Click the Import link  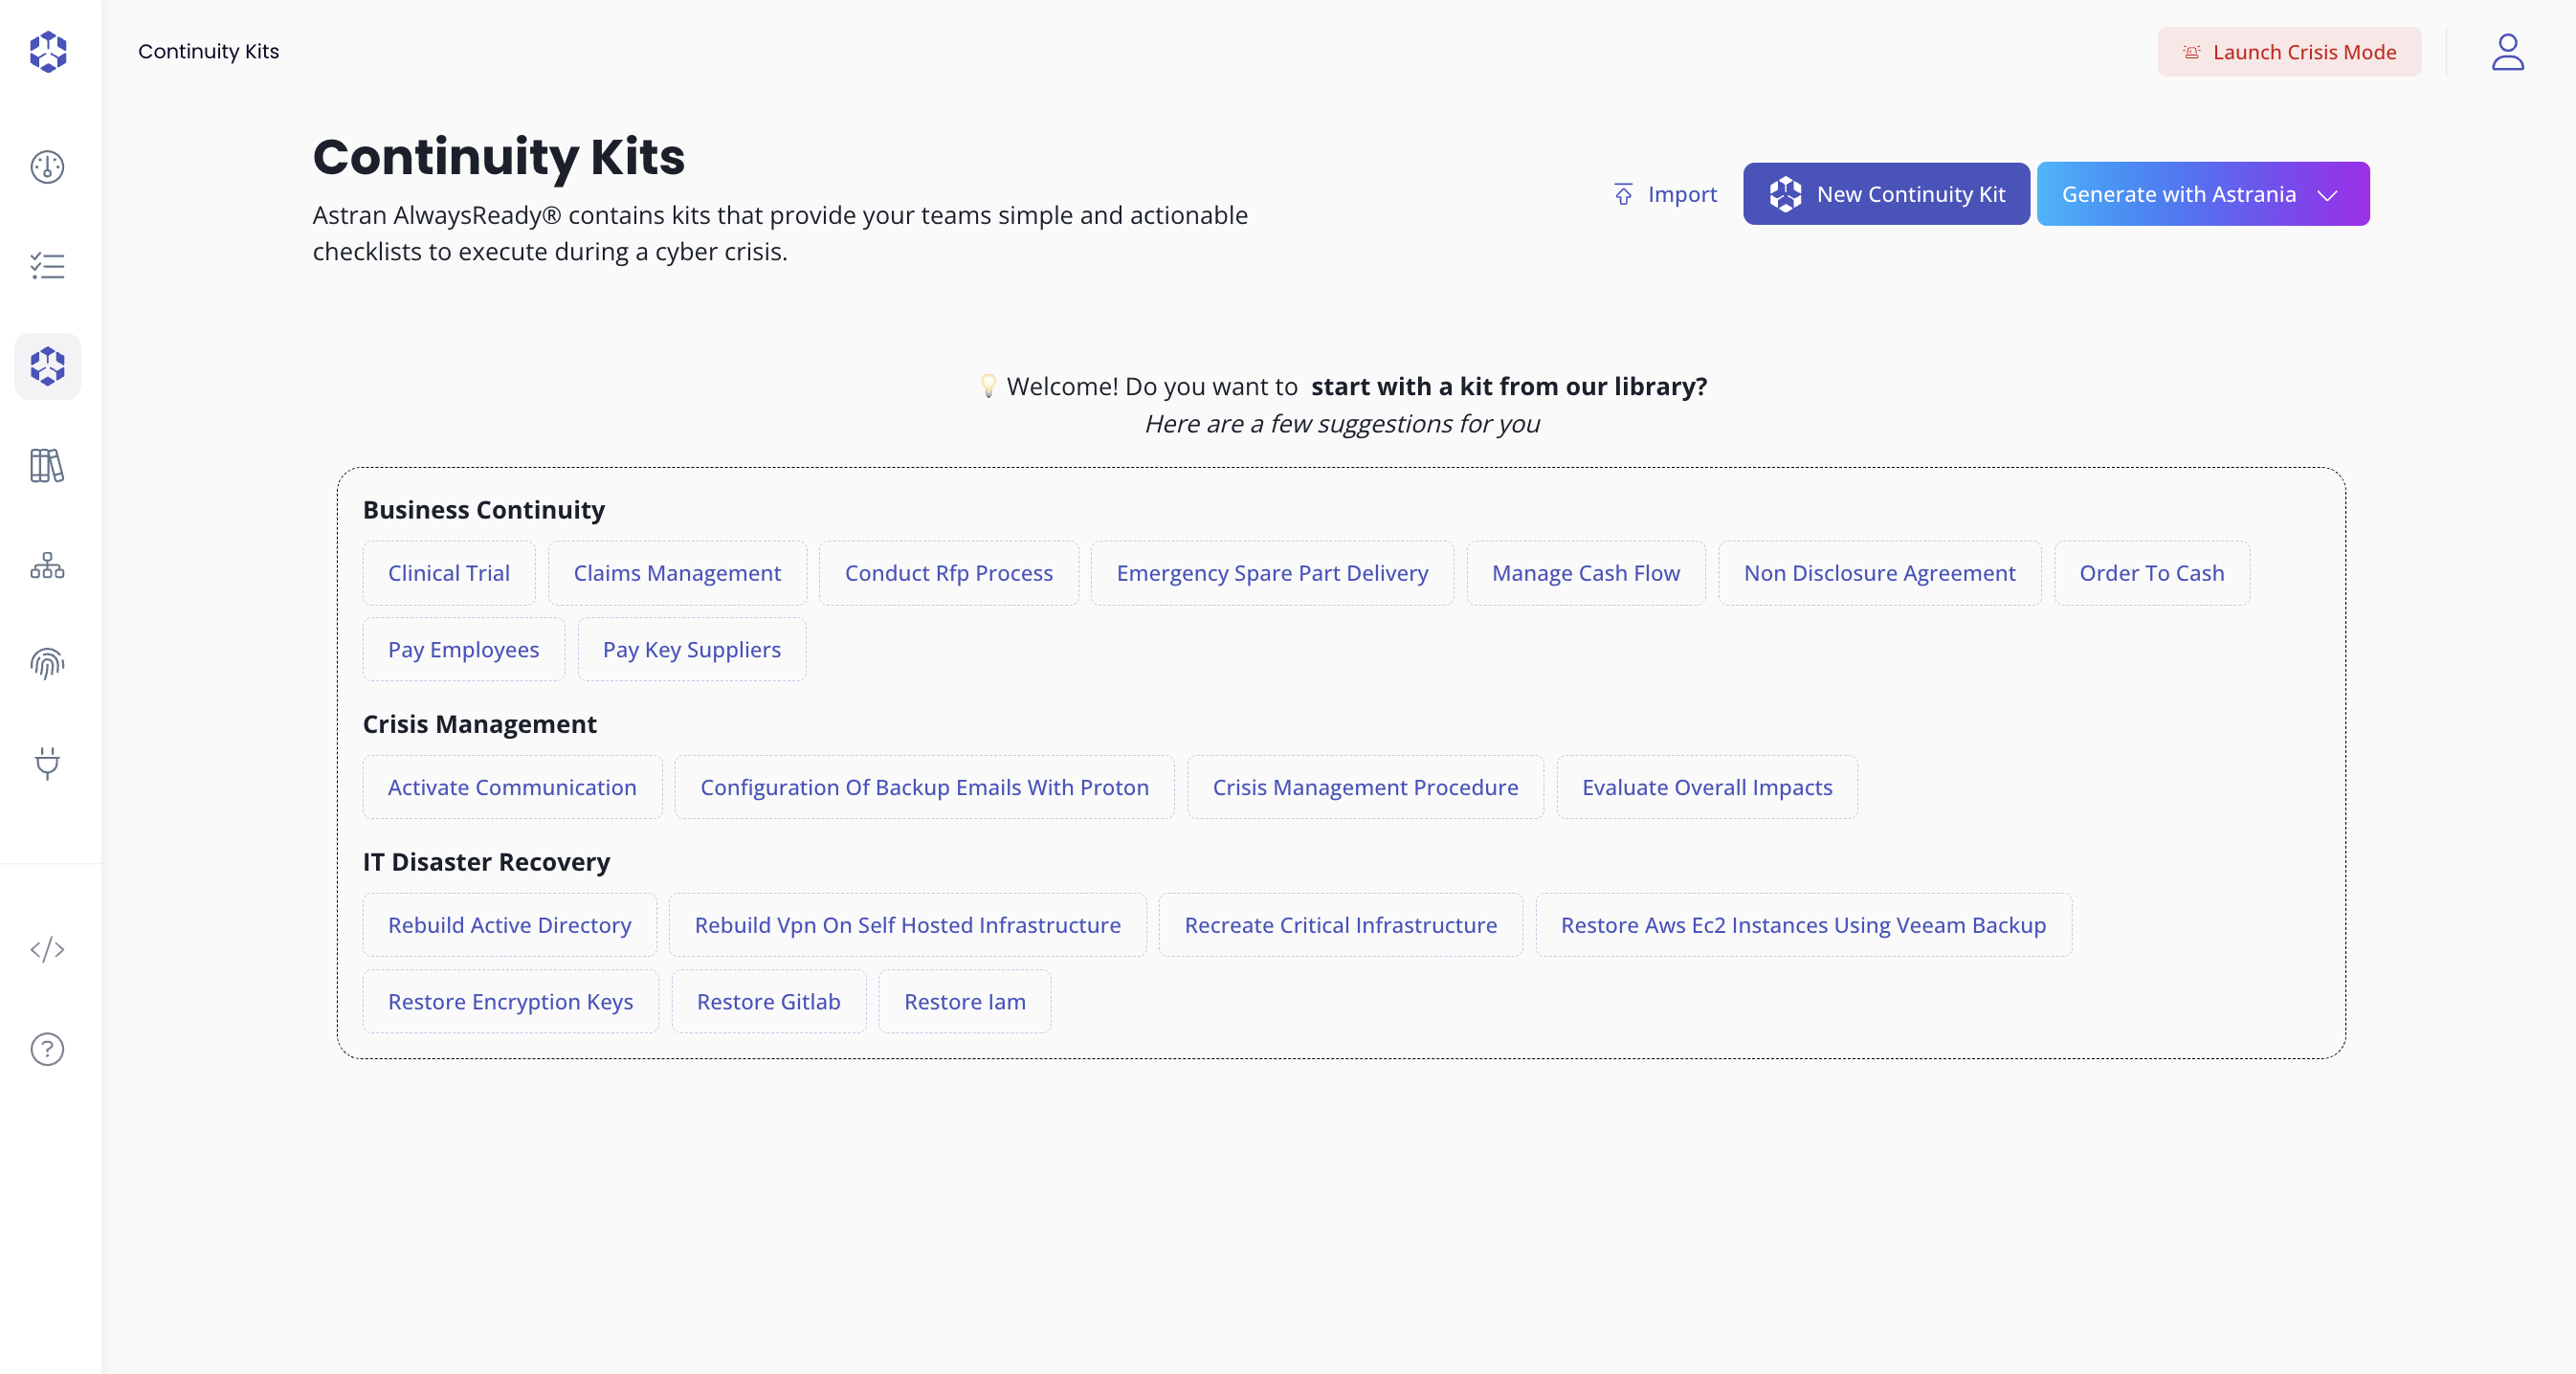click(1664, 194)
